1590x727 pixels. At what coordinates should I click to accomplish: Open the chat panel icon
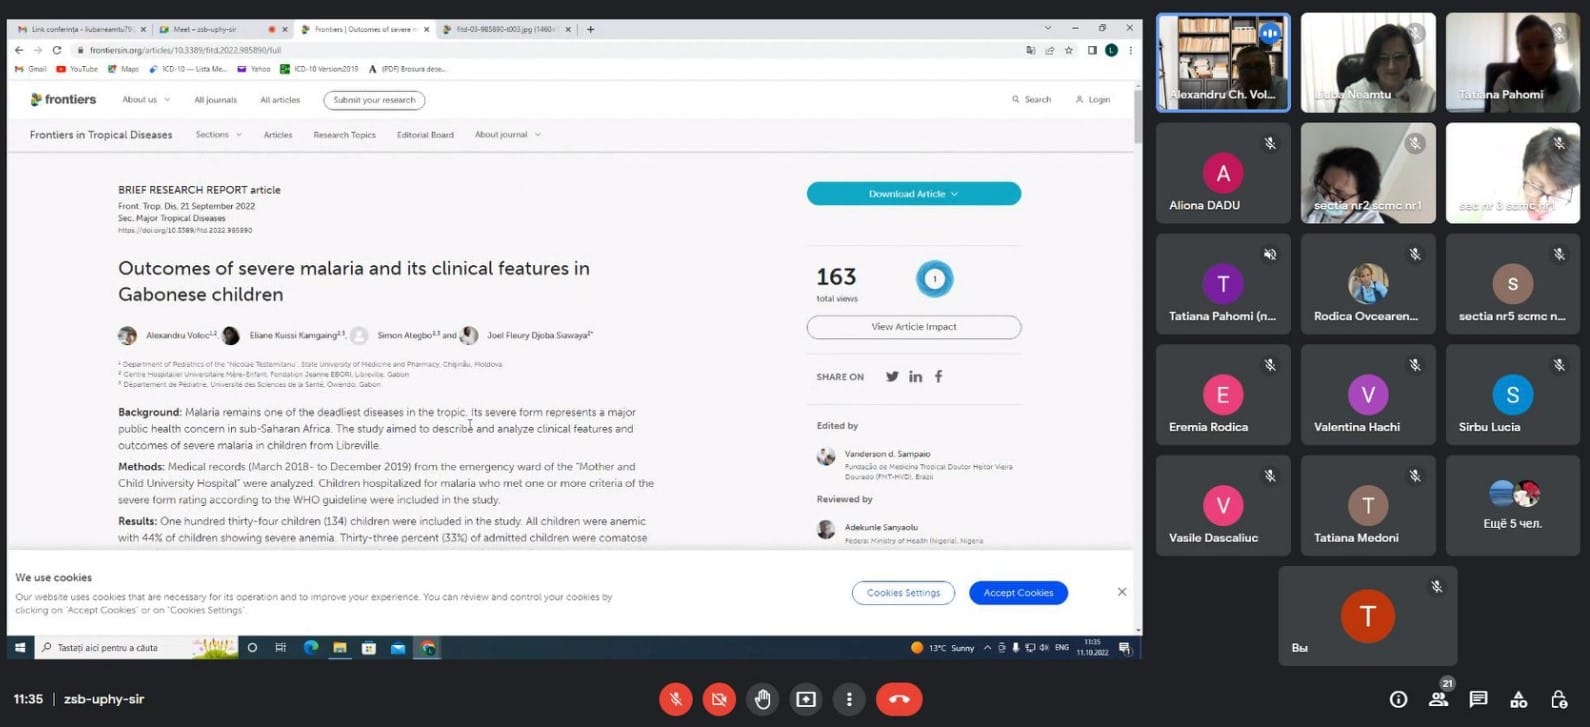click(1478, 699)
